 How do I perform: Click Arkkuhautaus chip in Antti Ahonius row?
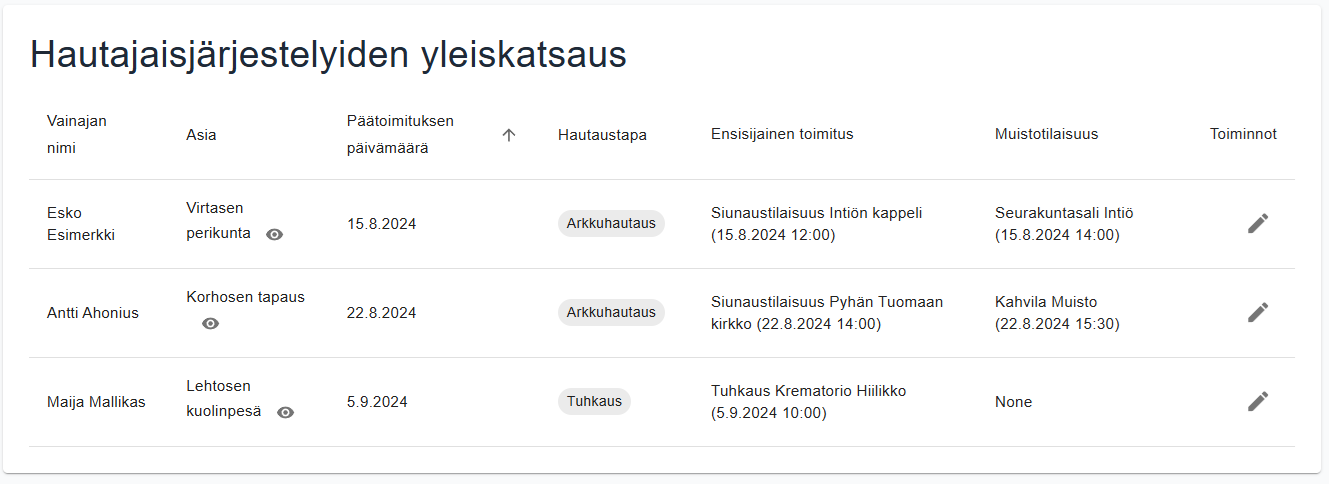point(611,313)
